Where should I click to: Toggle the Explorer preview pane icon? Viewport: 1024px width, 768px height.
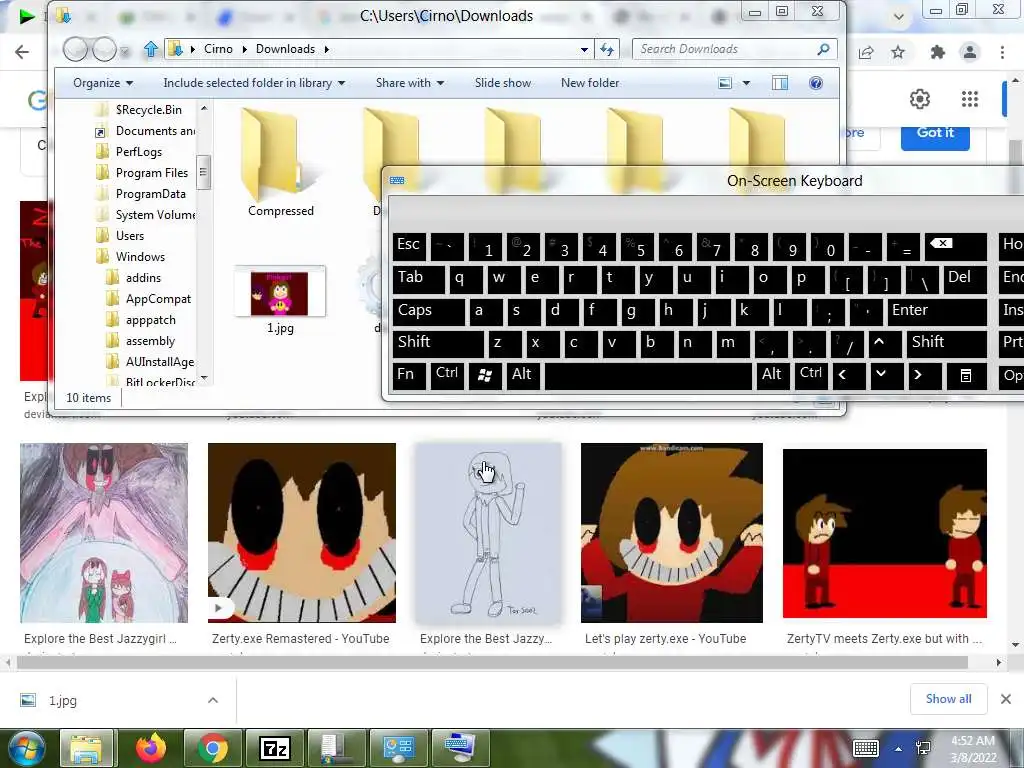(780, 83)
